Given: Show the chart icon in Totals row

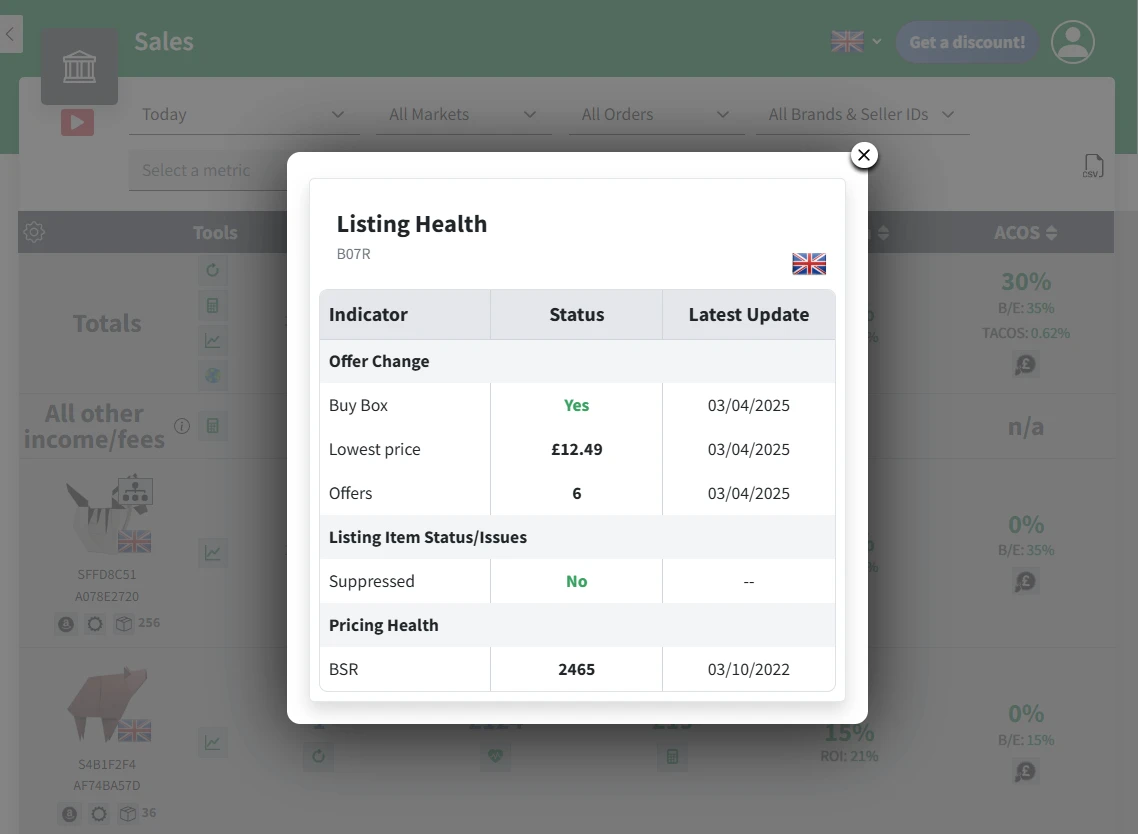Looking at the screenshot, I should coord(213,340).
